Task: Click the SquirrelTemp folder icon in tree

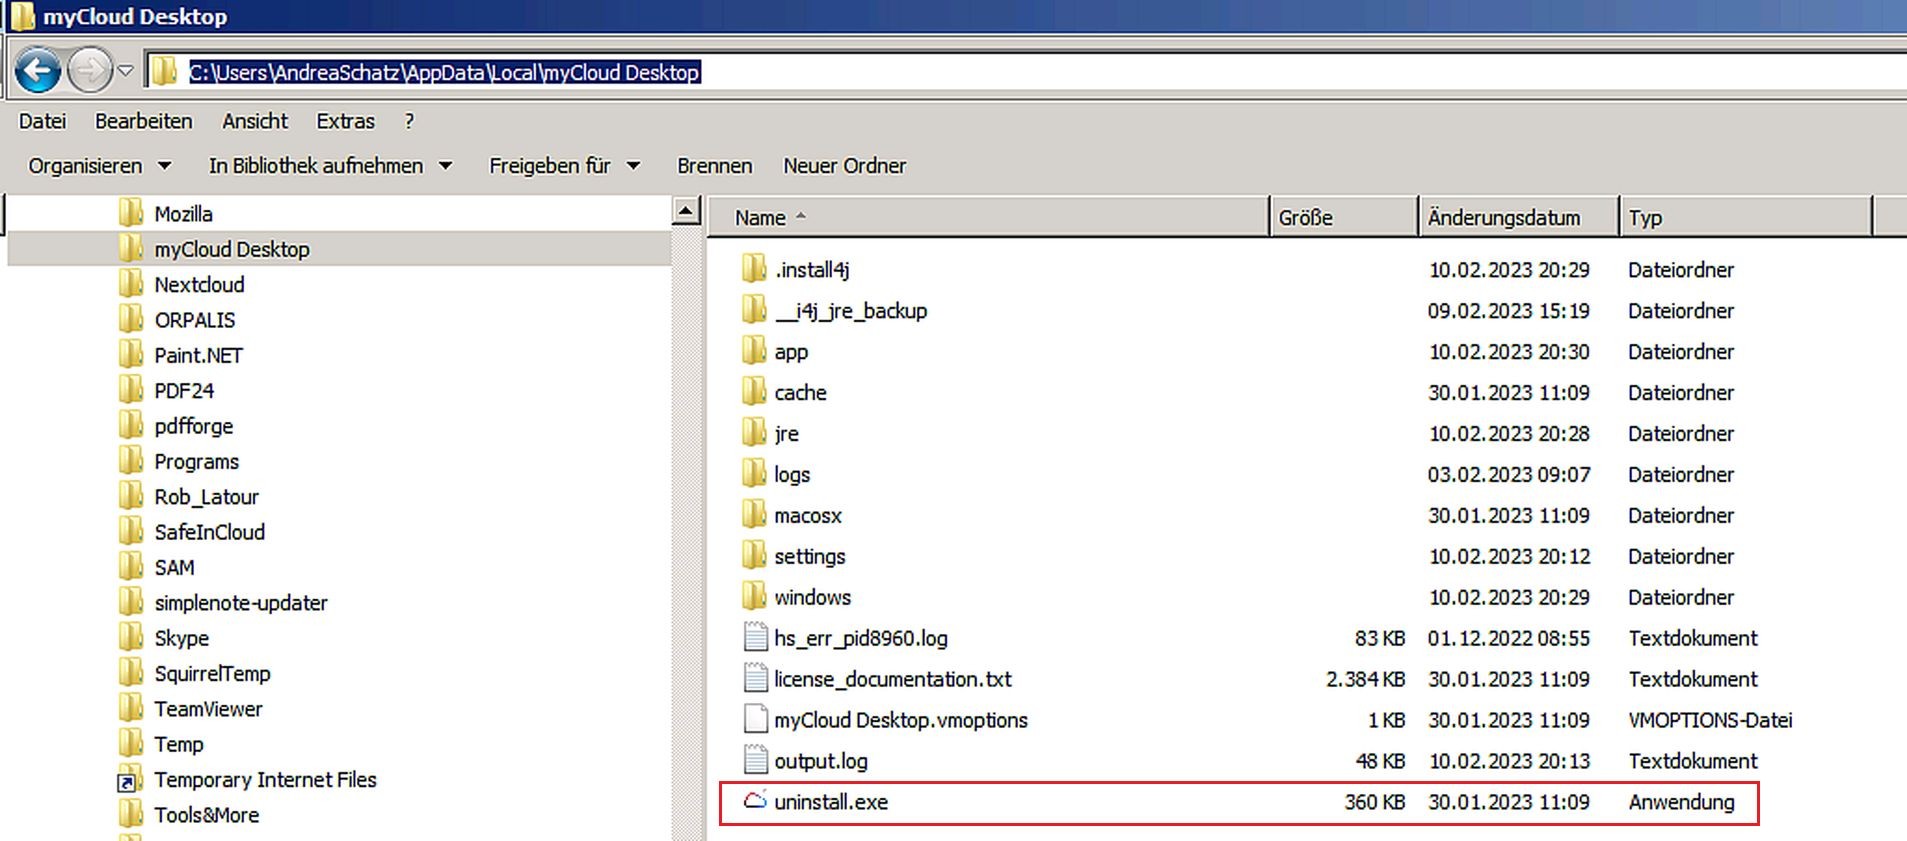Action: click(x=130, y=673)
